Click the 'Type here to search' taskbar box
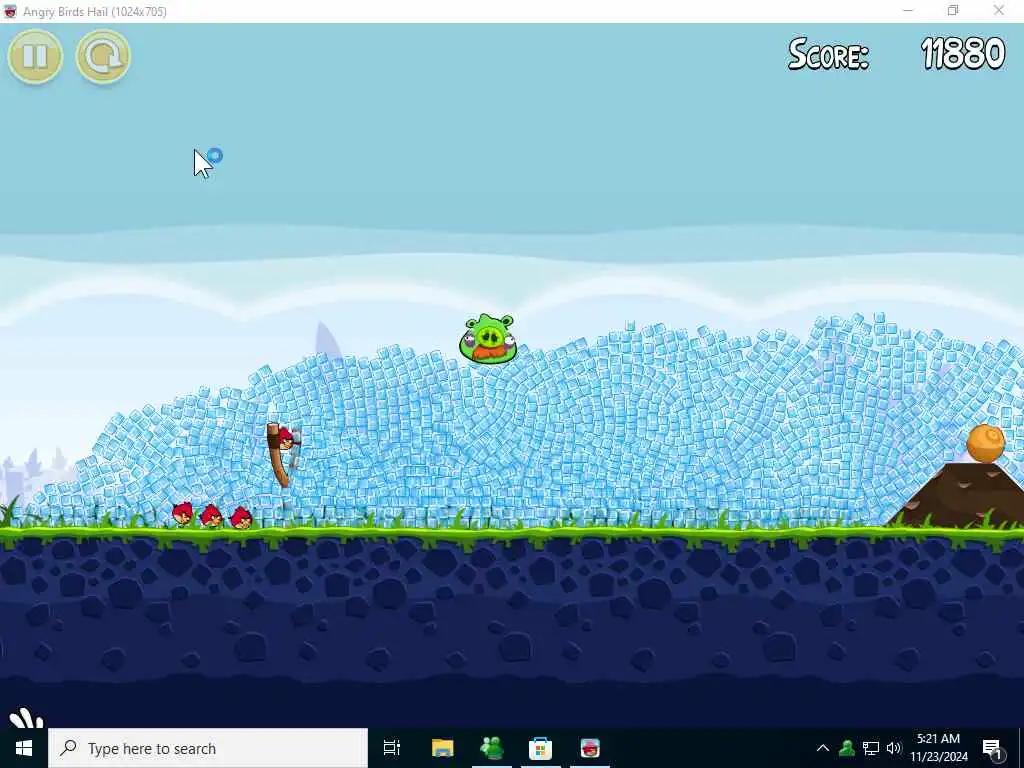 [x=208, y=748]
